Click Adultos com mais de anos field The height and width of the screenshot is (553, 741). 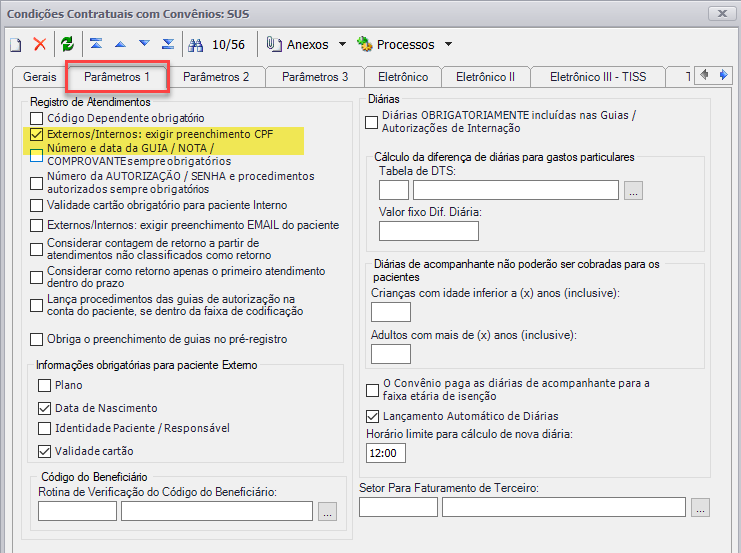[x=391, y=354]
